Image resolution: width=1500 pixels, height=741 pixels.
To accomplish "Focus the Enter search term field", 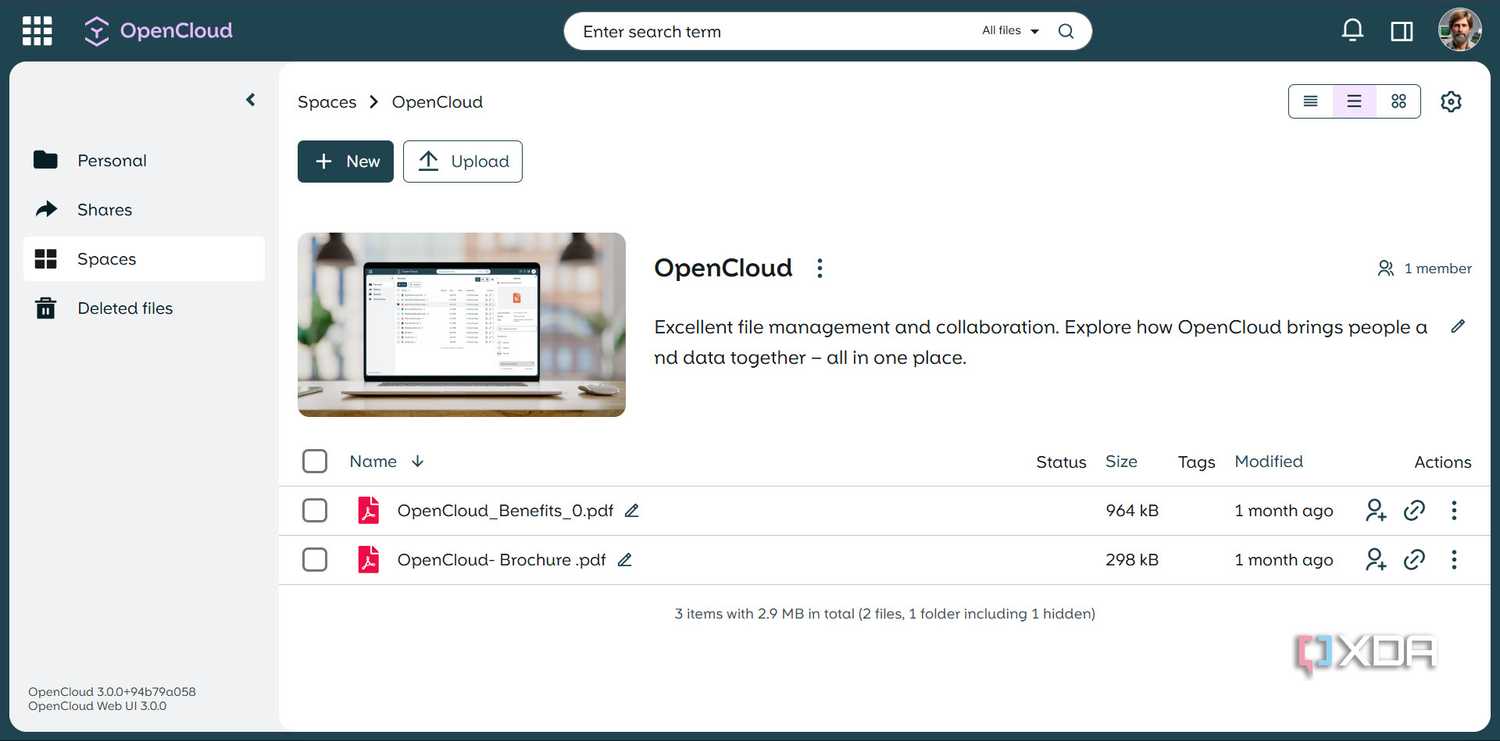I will click(x=770, y=31).
